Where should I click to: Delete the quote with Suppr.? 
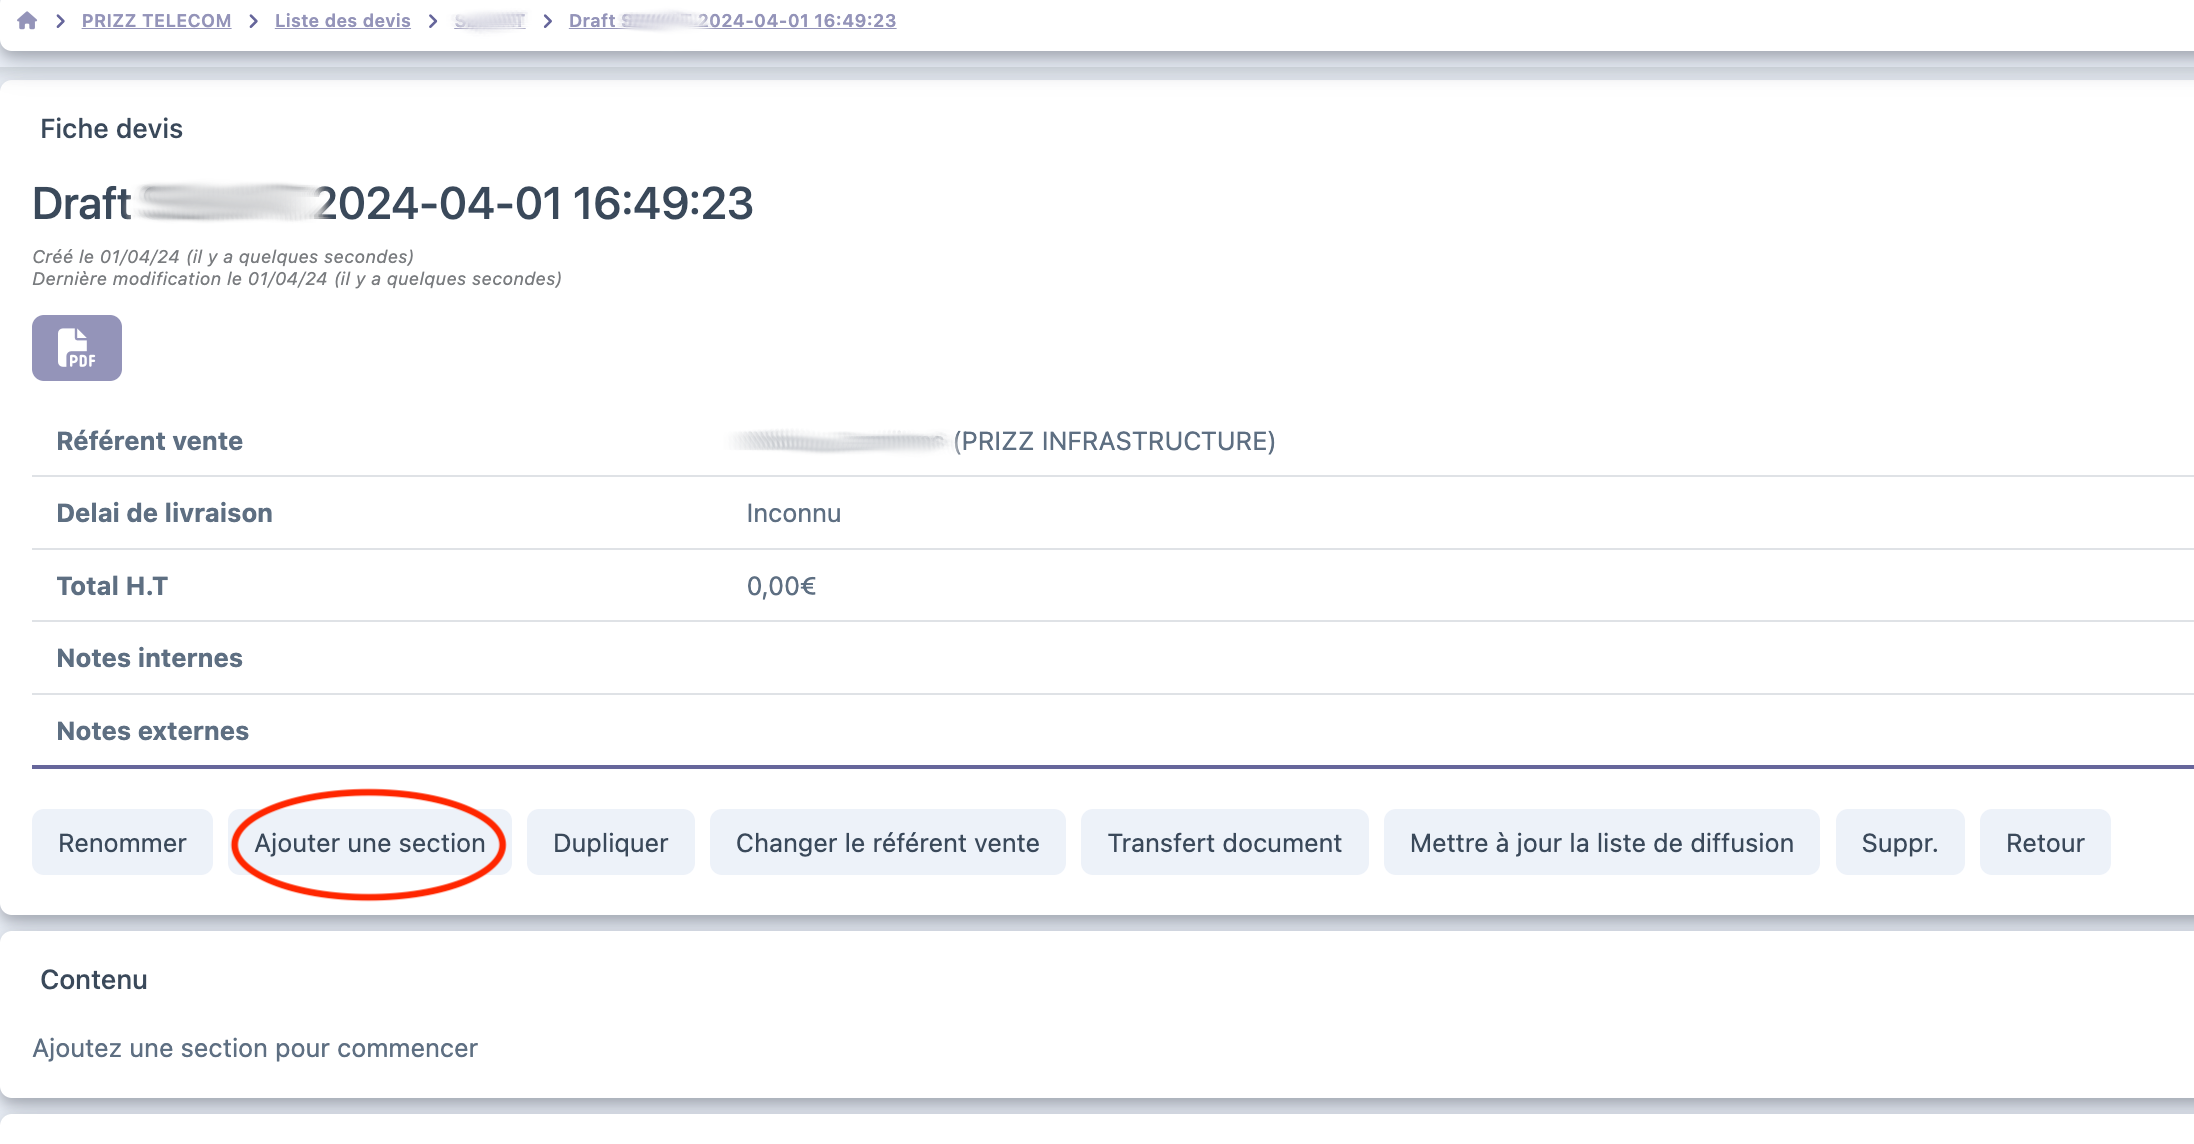tap(1899, 843)
